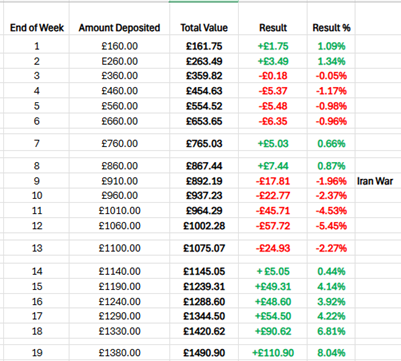
Task: Click the -5.45% result percentage cell
Action: click(331, 226)
